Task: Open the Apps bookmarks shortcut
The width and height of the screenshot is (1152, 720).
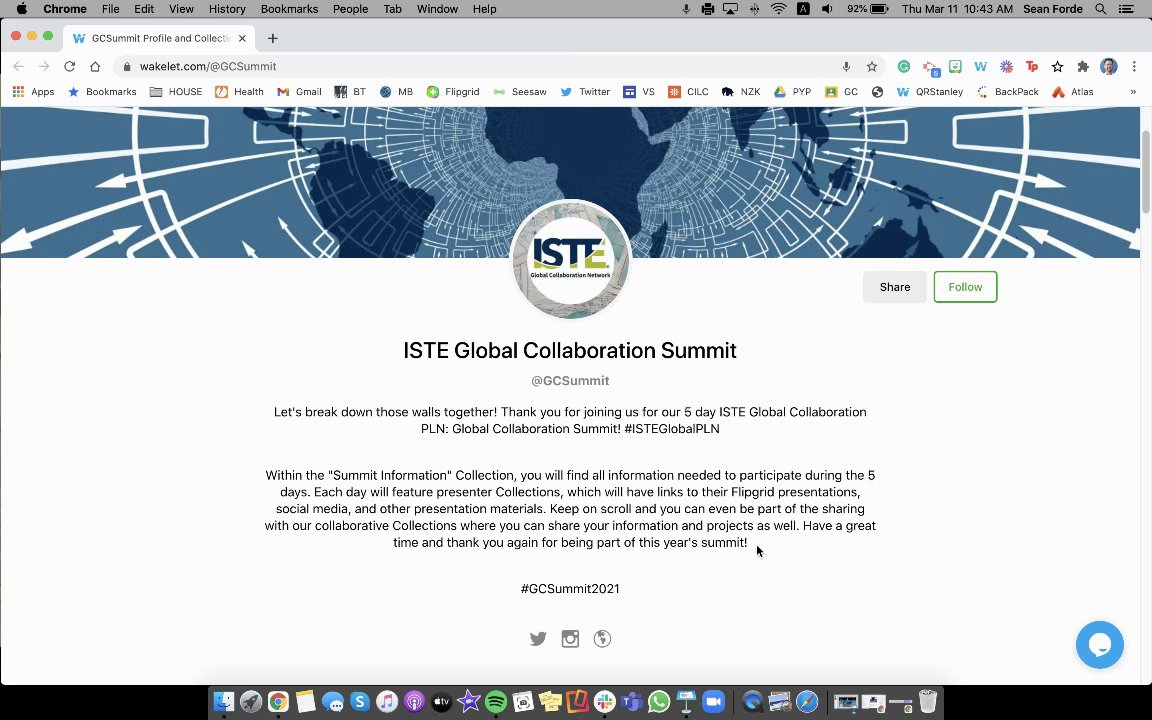Action: point(33,92)
